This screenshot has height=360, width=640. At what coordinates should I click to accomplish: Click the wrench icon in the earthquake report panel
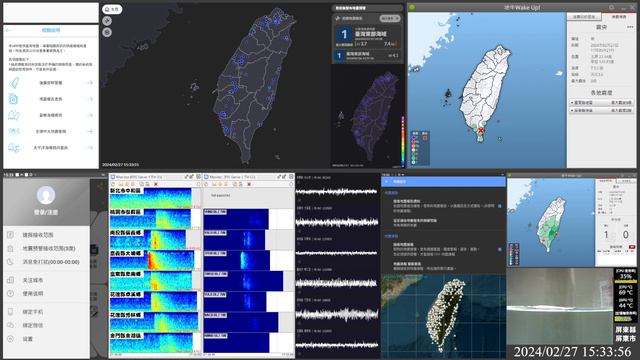[x=338, y=18]
